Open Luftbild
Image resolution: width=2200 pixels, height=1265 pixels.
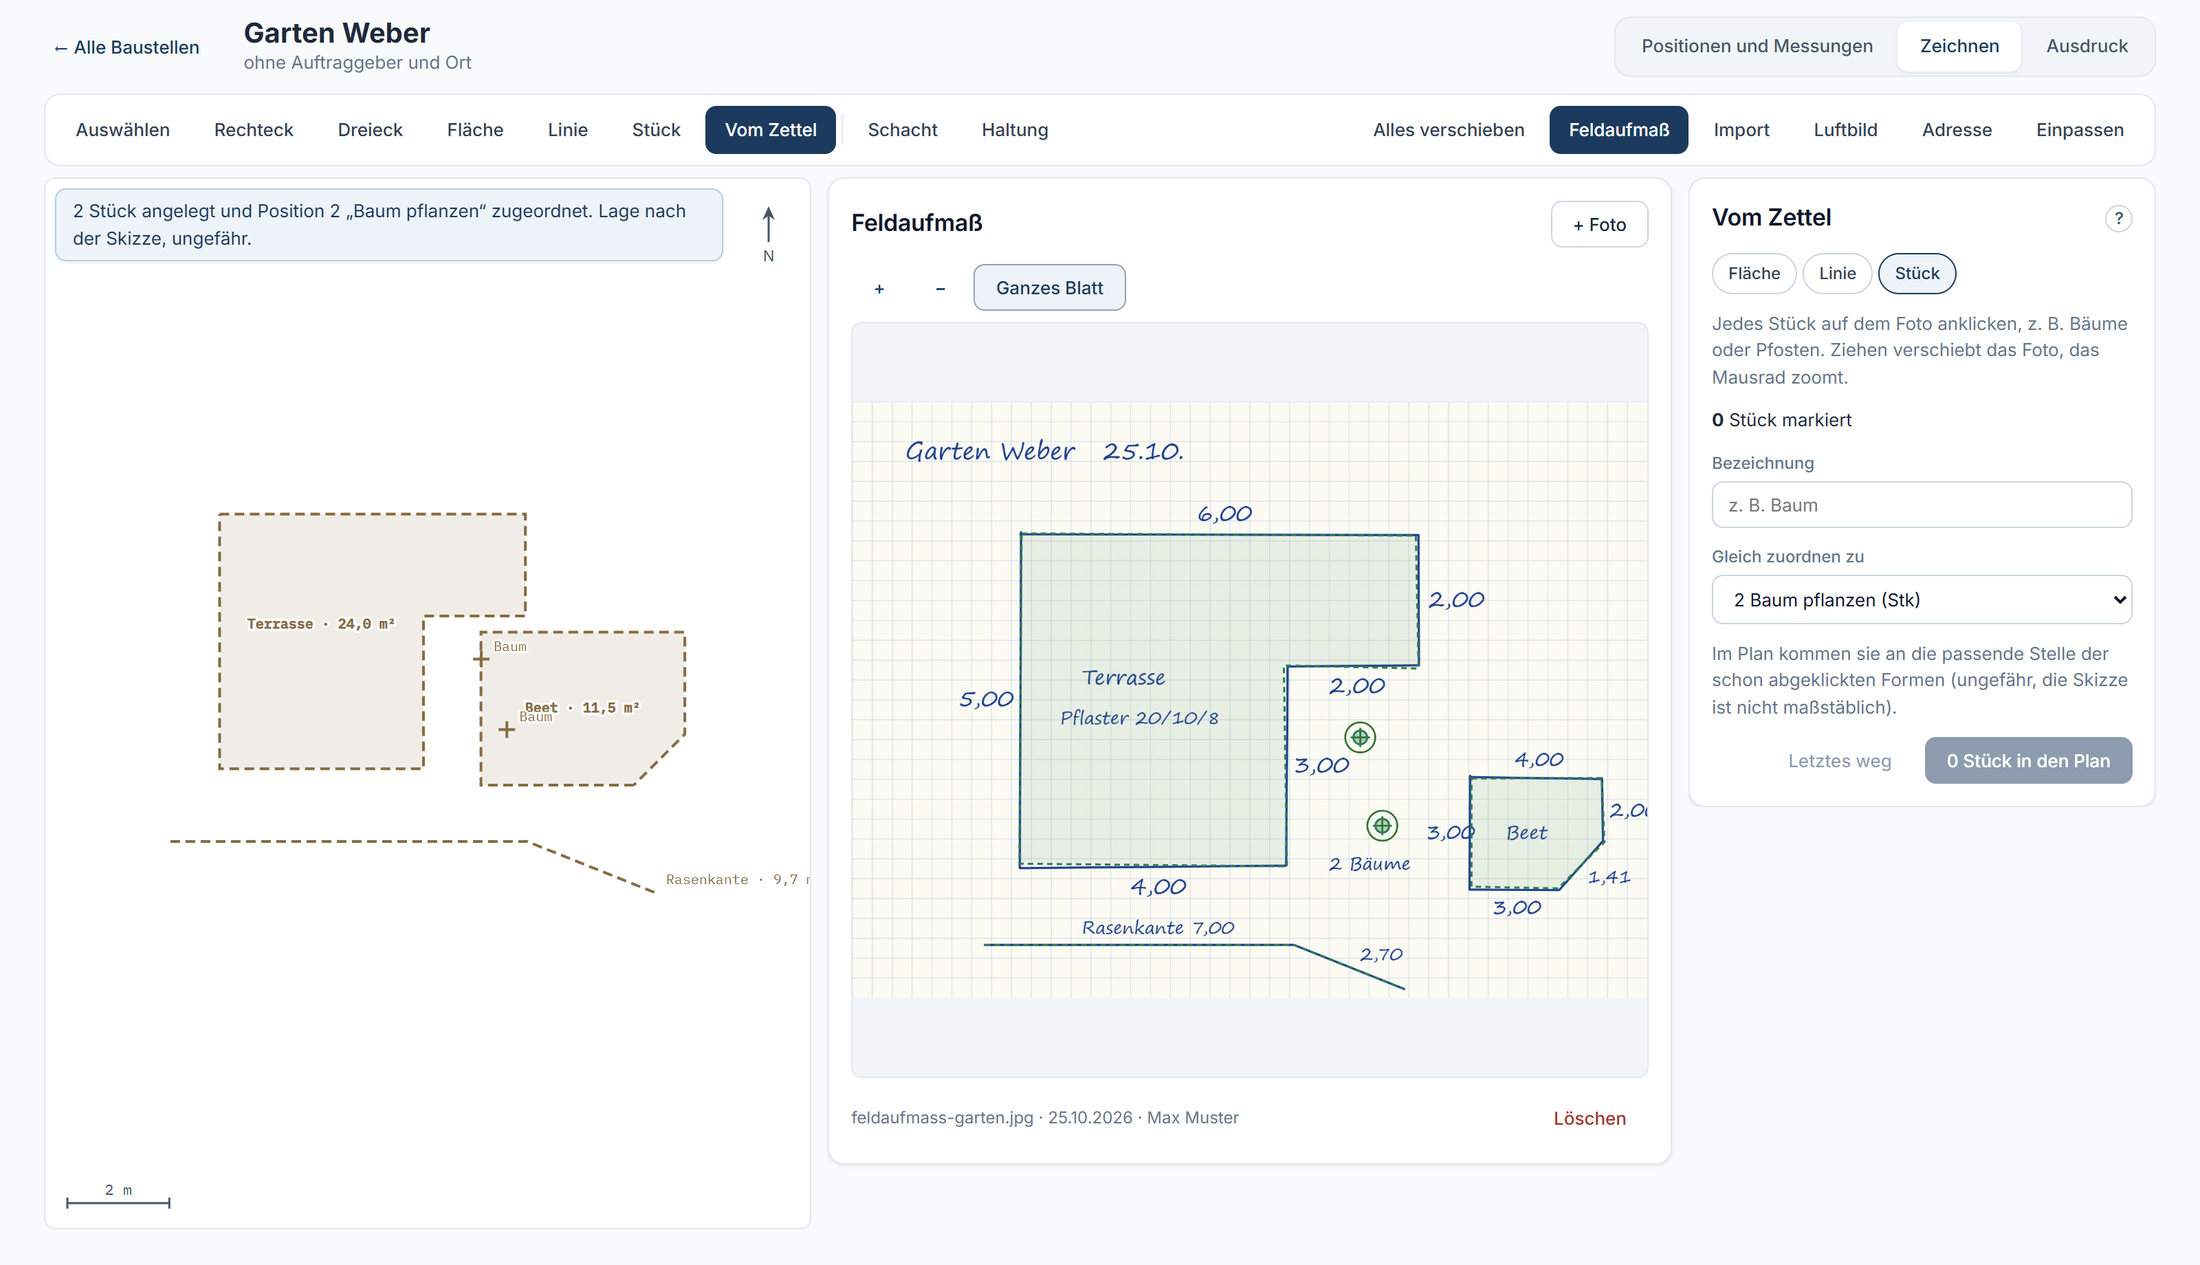point(1845,130)
